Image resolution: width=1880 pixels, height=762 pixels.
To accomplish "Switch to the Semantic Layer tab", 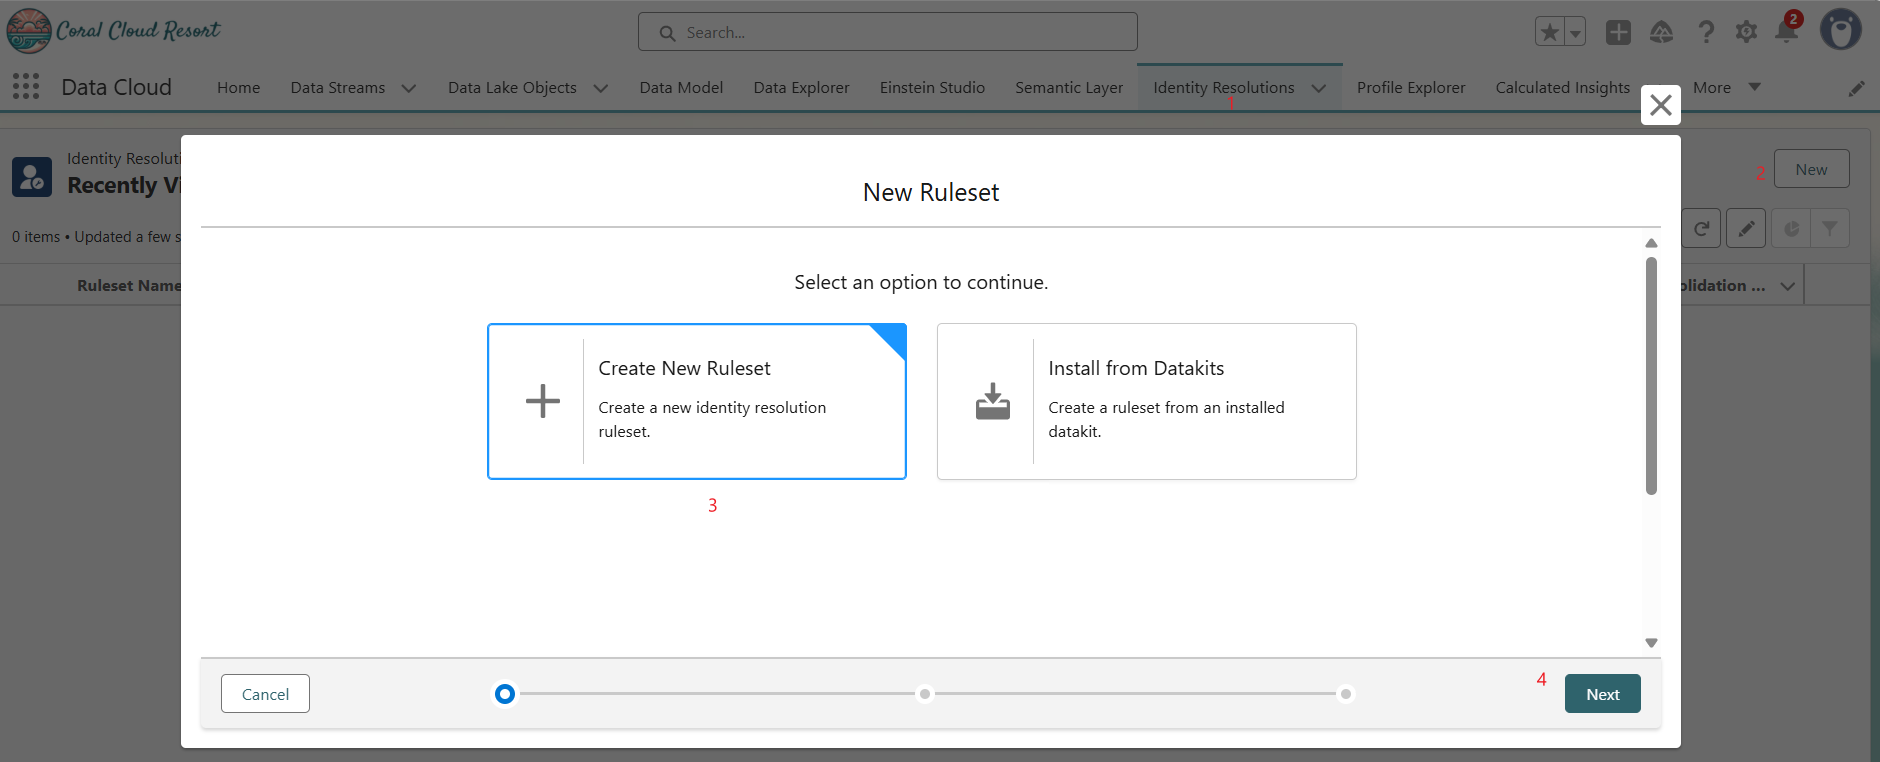I will pyautogui.click(x=1069, y=87).
